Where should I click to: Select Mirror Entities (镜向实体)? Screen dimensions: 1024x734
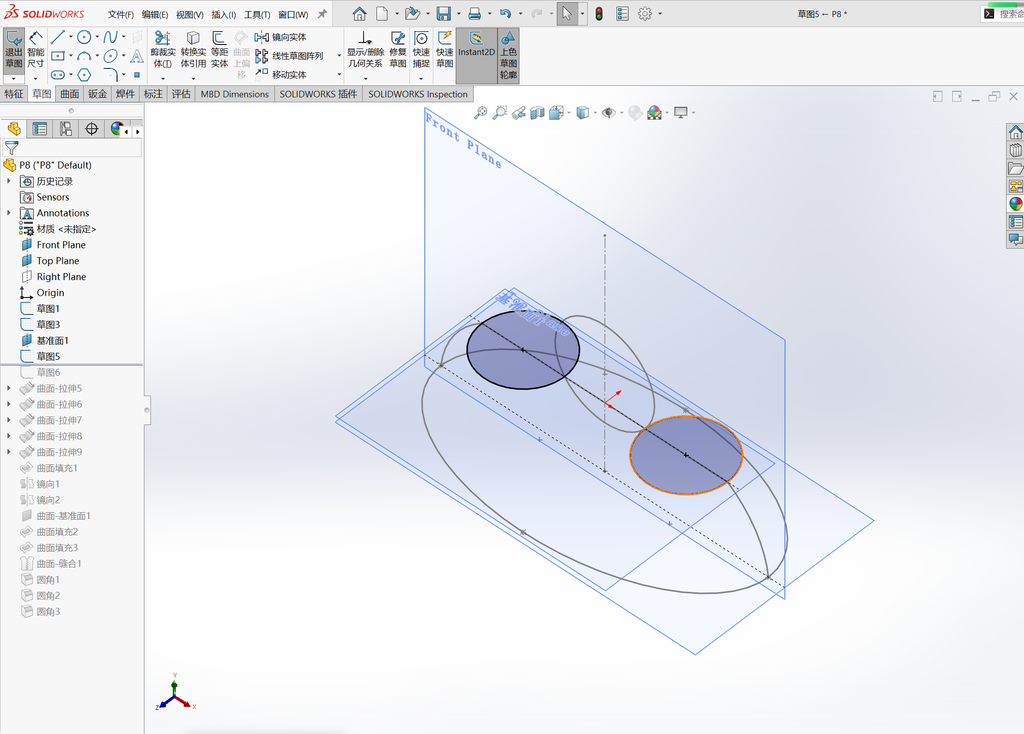pos(281,37)
